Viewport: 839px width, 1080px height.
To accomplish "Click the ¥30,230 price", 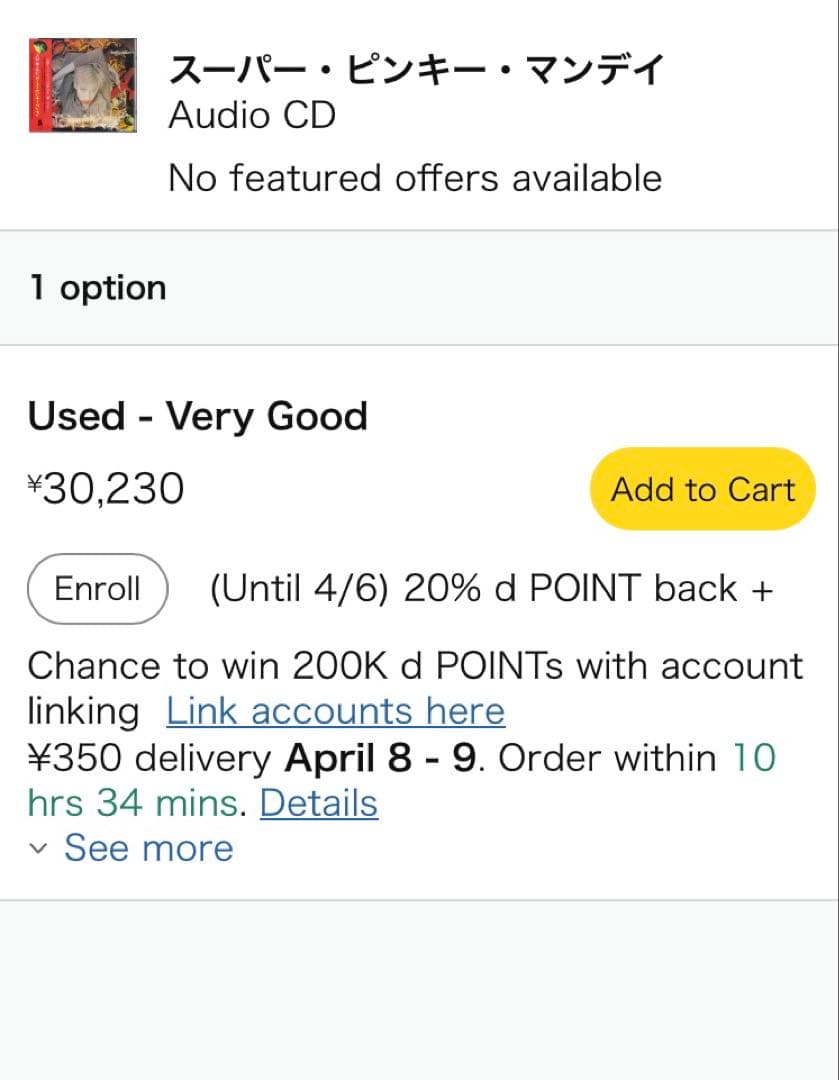I will 106,489.
